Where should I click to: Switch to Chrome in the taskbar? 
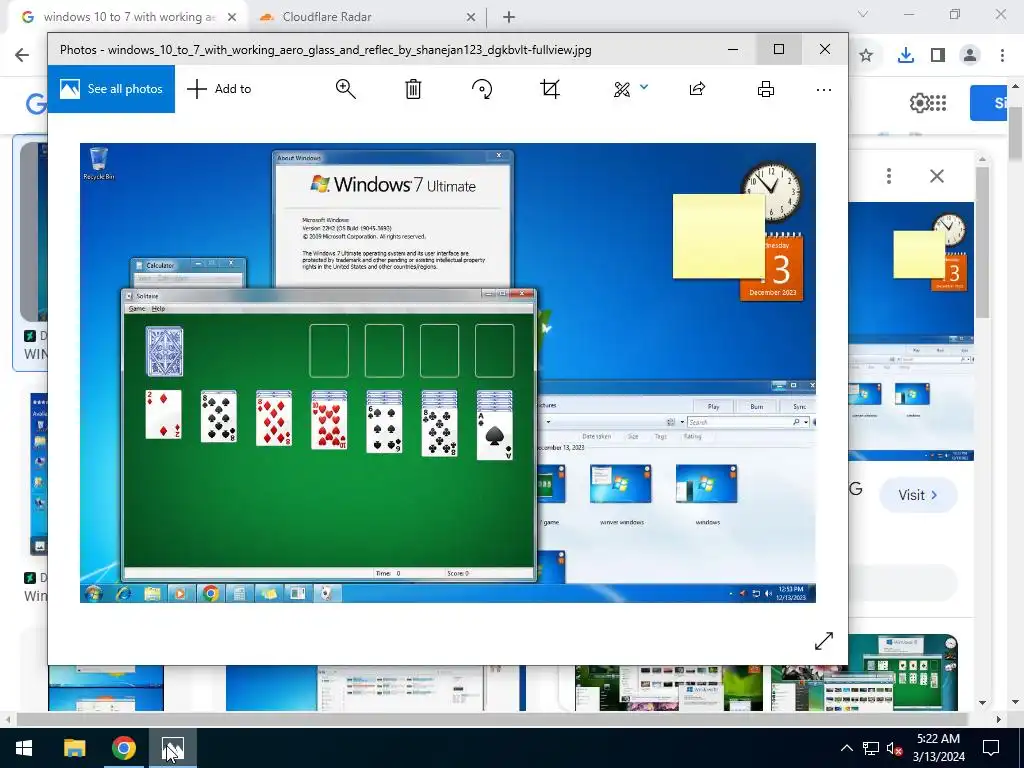click(x=124, y=748)
